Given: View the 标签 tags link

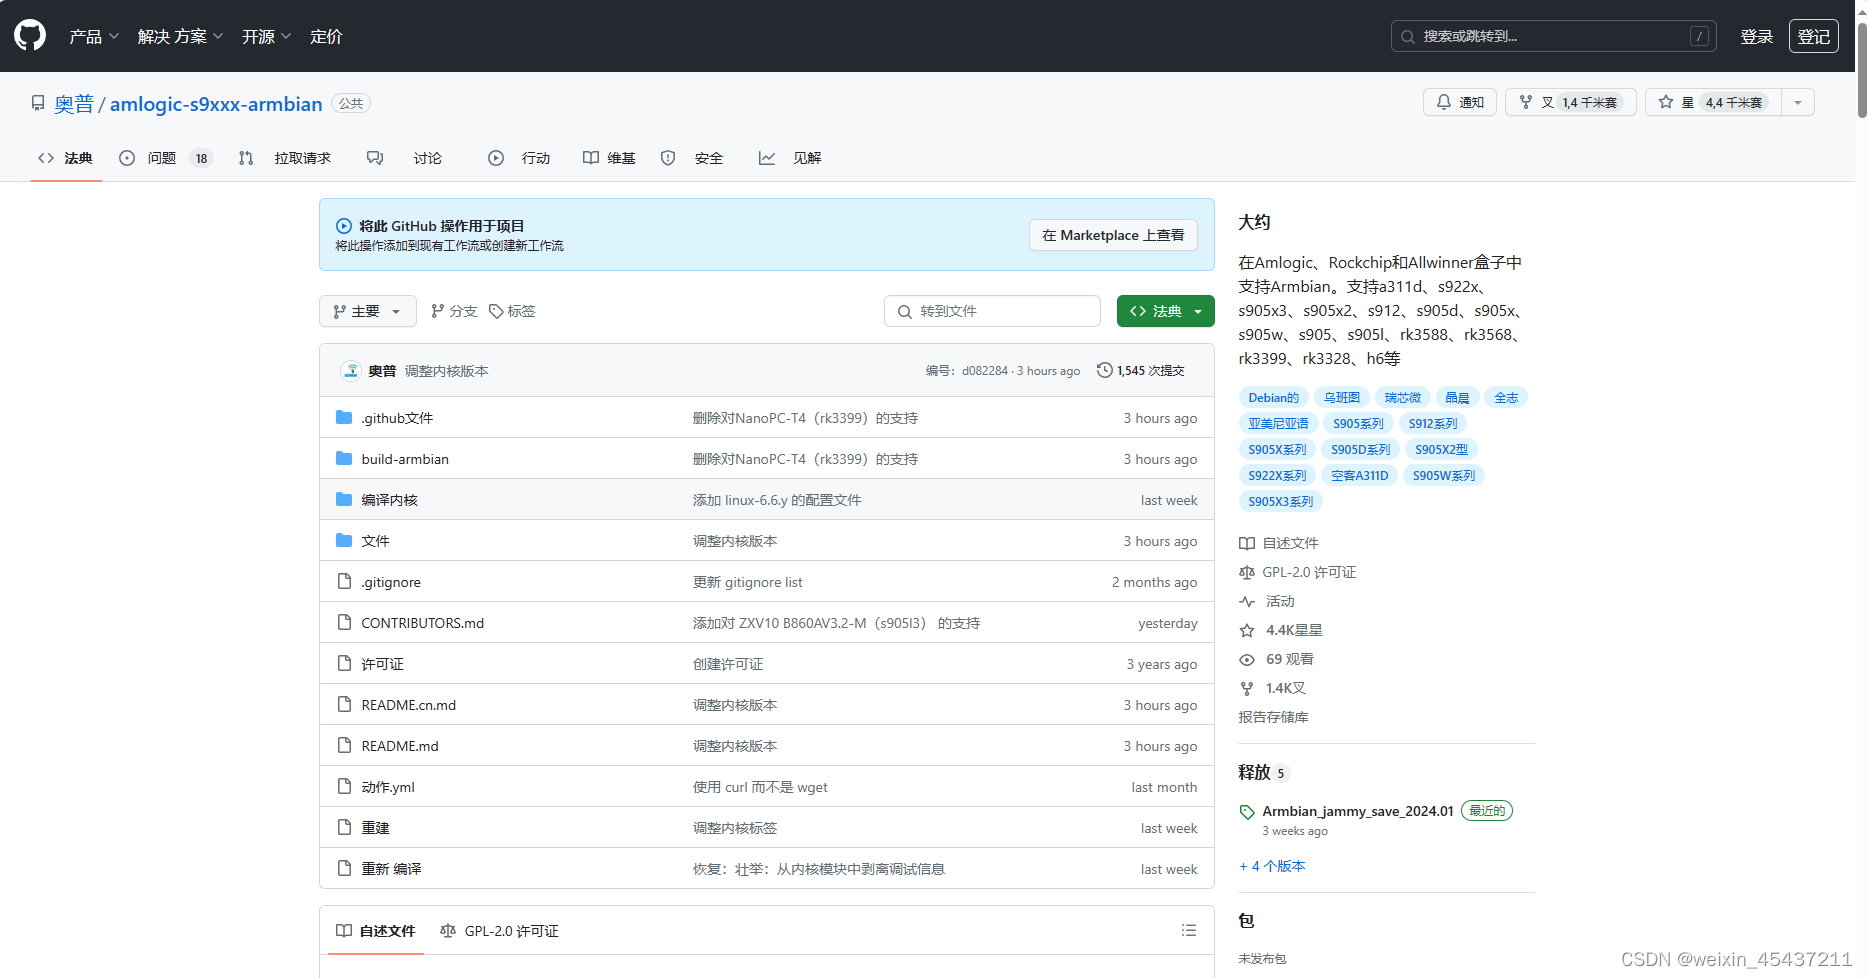Looking at the screenshot, I should click(512, 311).
